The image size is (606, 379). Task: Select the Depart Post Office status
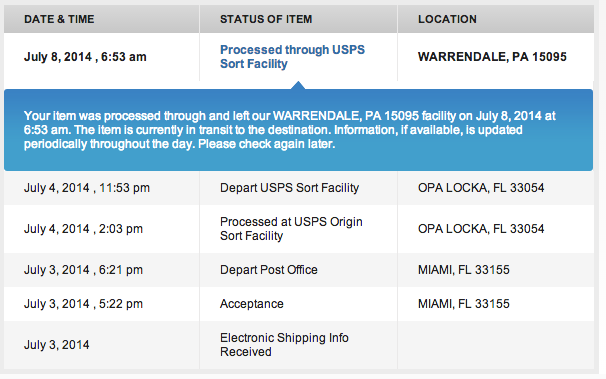(x=269, y=270)
